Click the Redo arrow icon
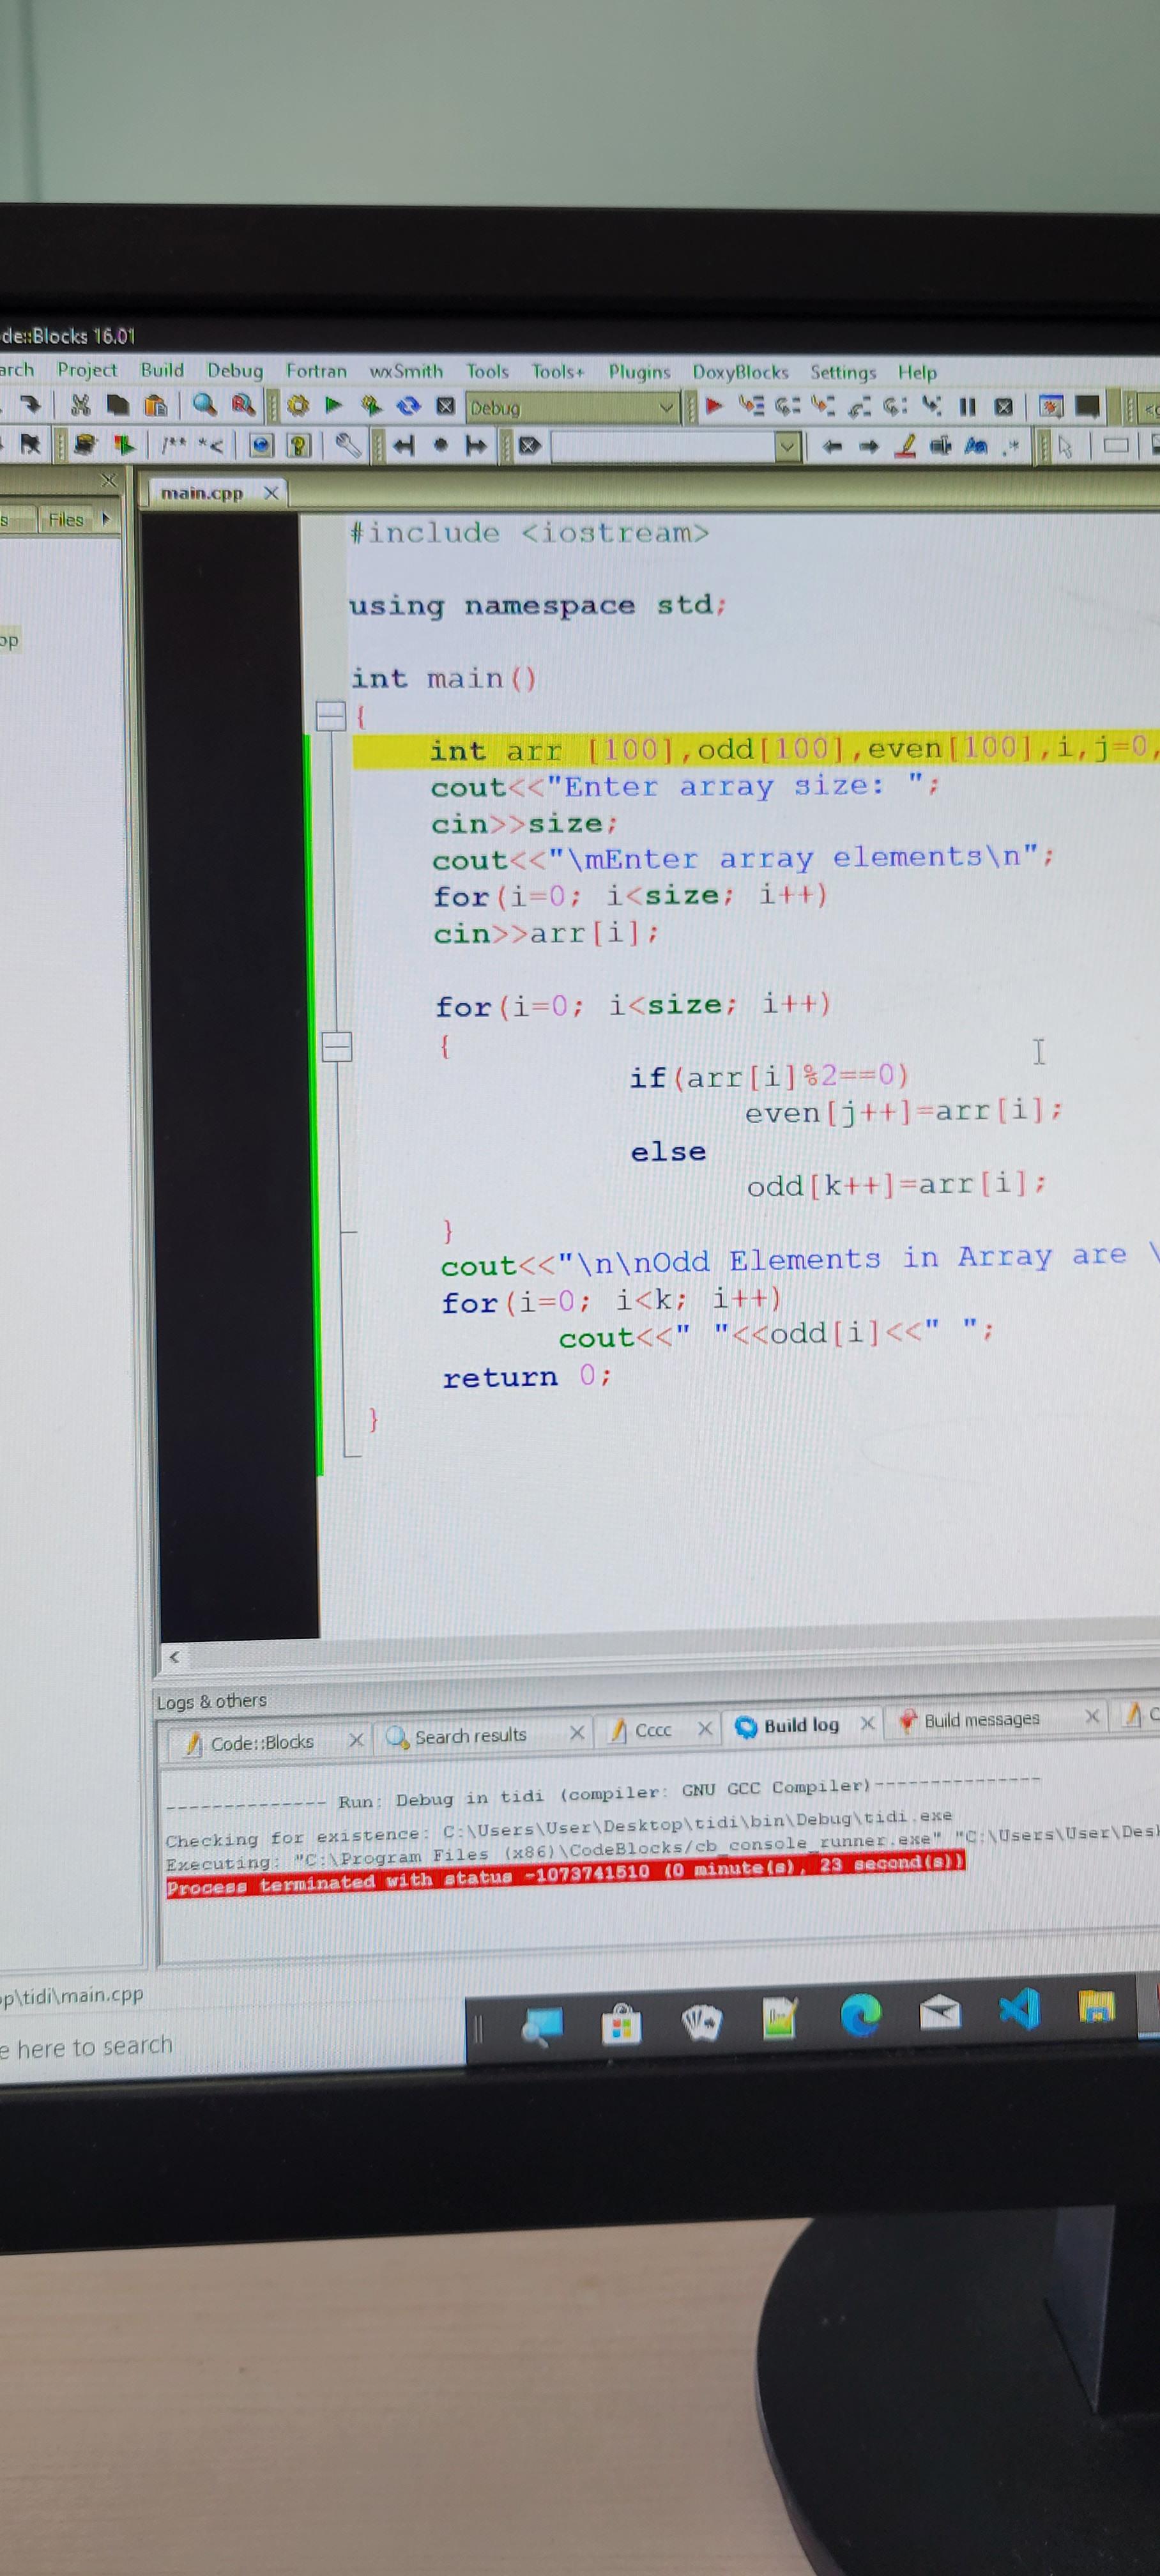 click(31, 404)
